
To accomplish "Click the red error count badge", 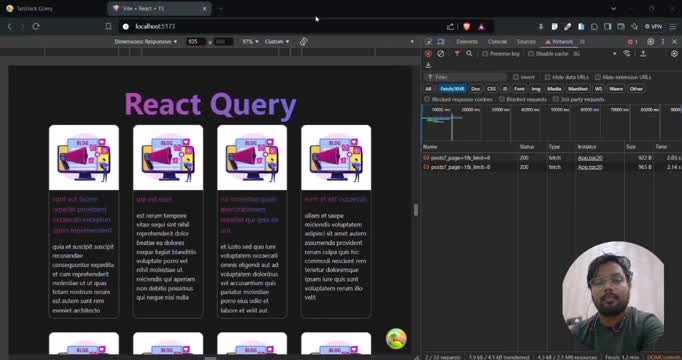I will 632,42.
